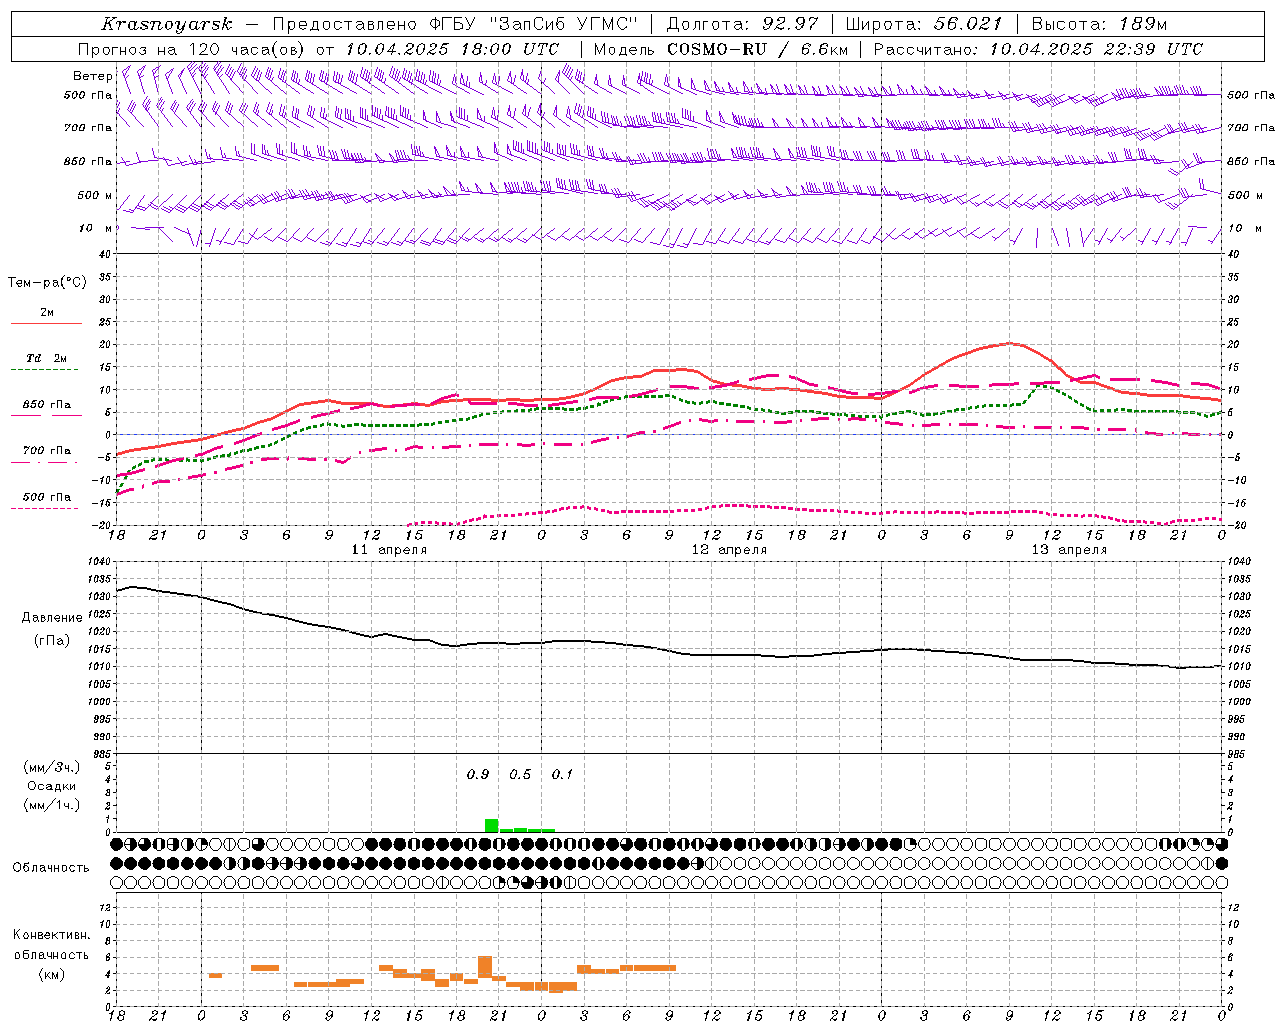This screenshot has height=1024, width=1280.
Task: Click the 0.5 precipitation amount value
Action: pyautogui.click(x=520, y=775)
